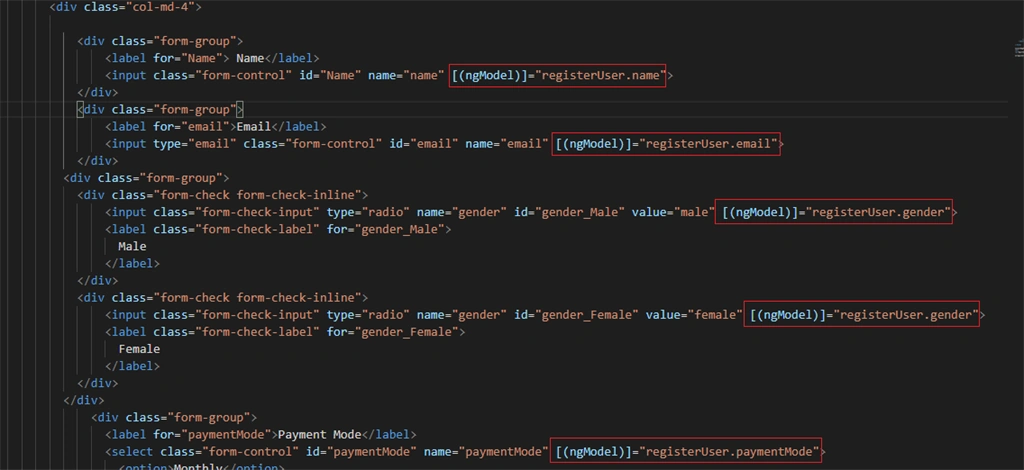Select the "registerUser.email" binding value
The height and width of the screenshot is (470, 1024).
click(710, 144)
